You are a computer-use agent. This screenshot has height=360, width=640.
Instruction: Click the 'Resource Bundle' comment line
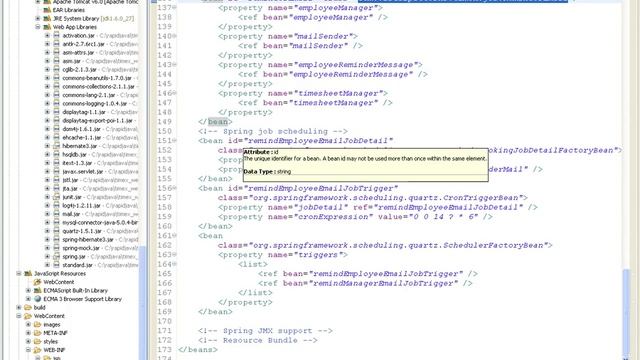click(258, 340)
